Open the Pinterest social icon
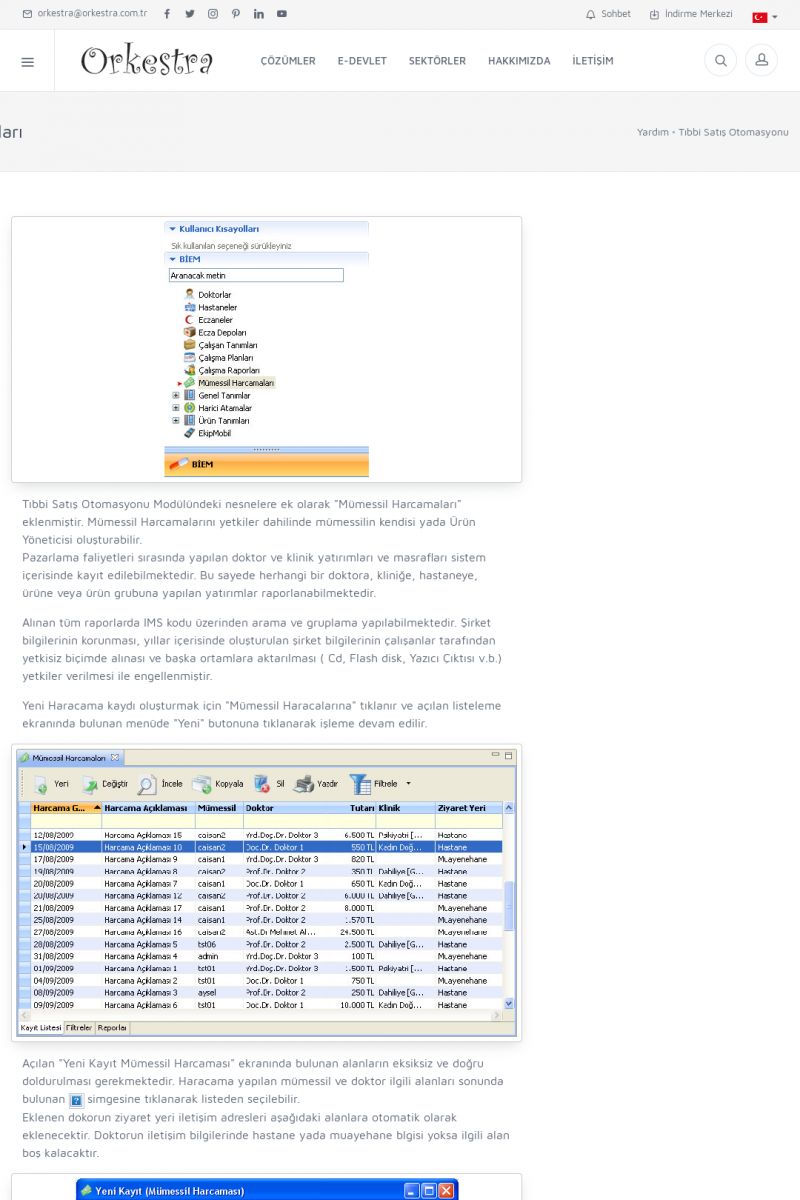 click(236, 14)
